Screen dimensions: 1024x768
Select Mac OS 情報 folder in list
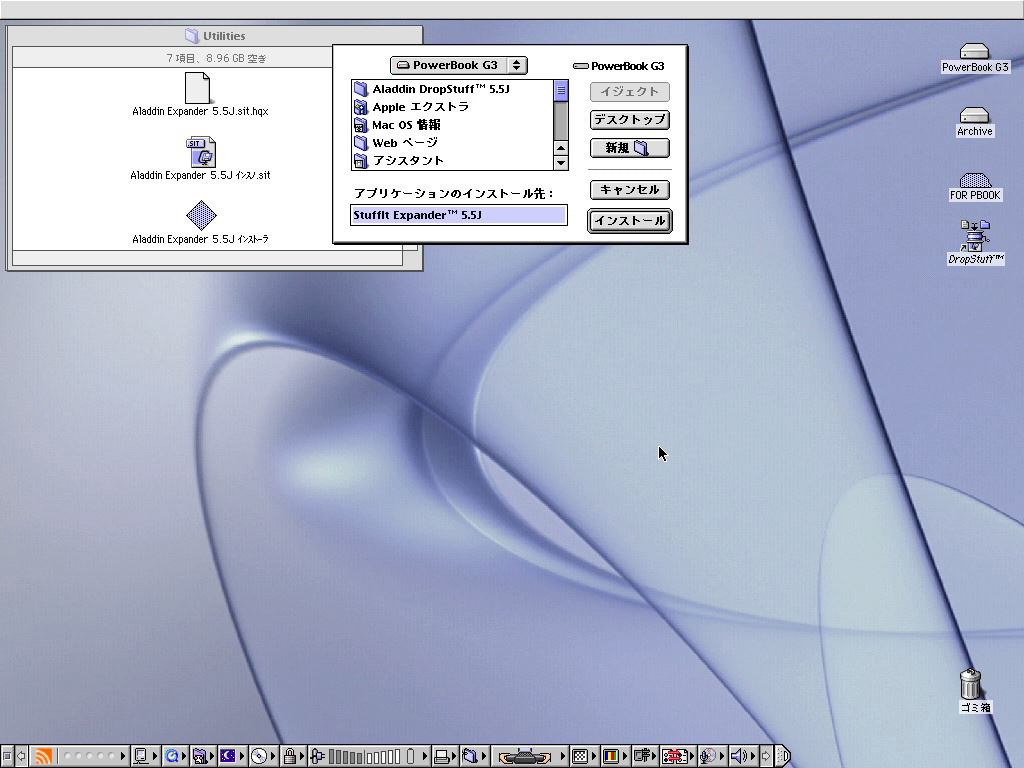[452, 124]
